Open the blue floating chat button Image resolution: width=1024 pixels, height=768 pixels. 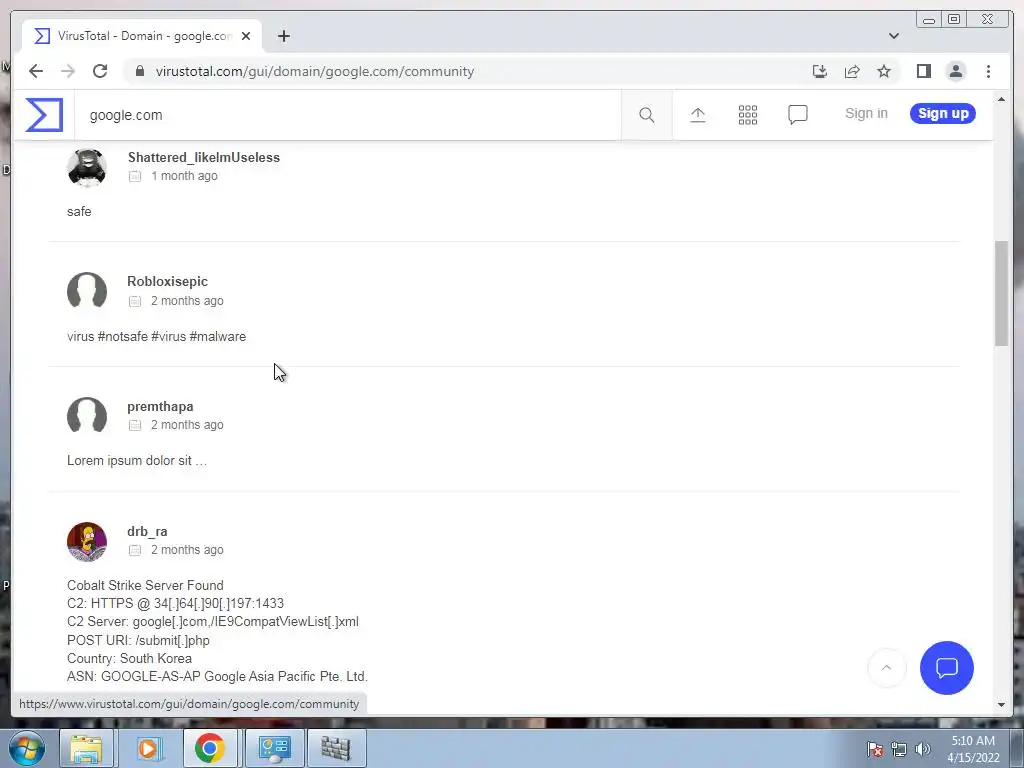tap(946, 667)
